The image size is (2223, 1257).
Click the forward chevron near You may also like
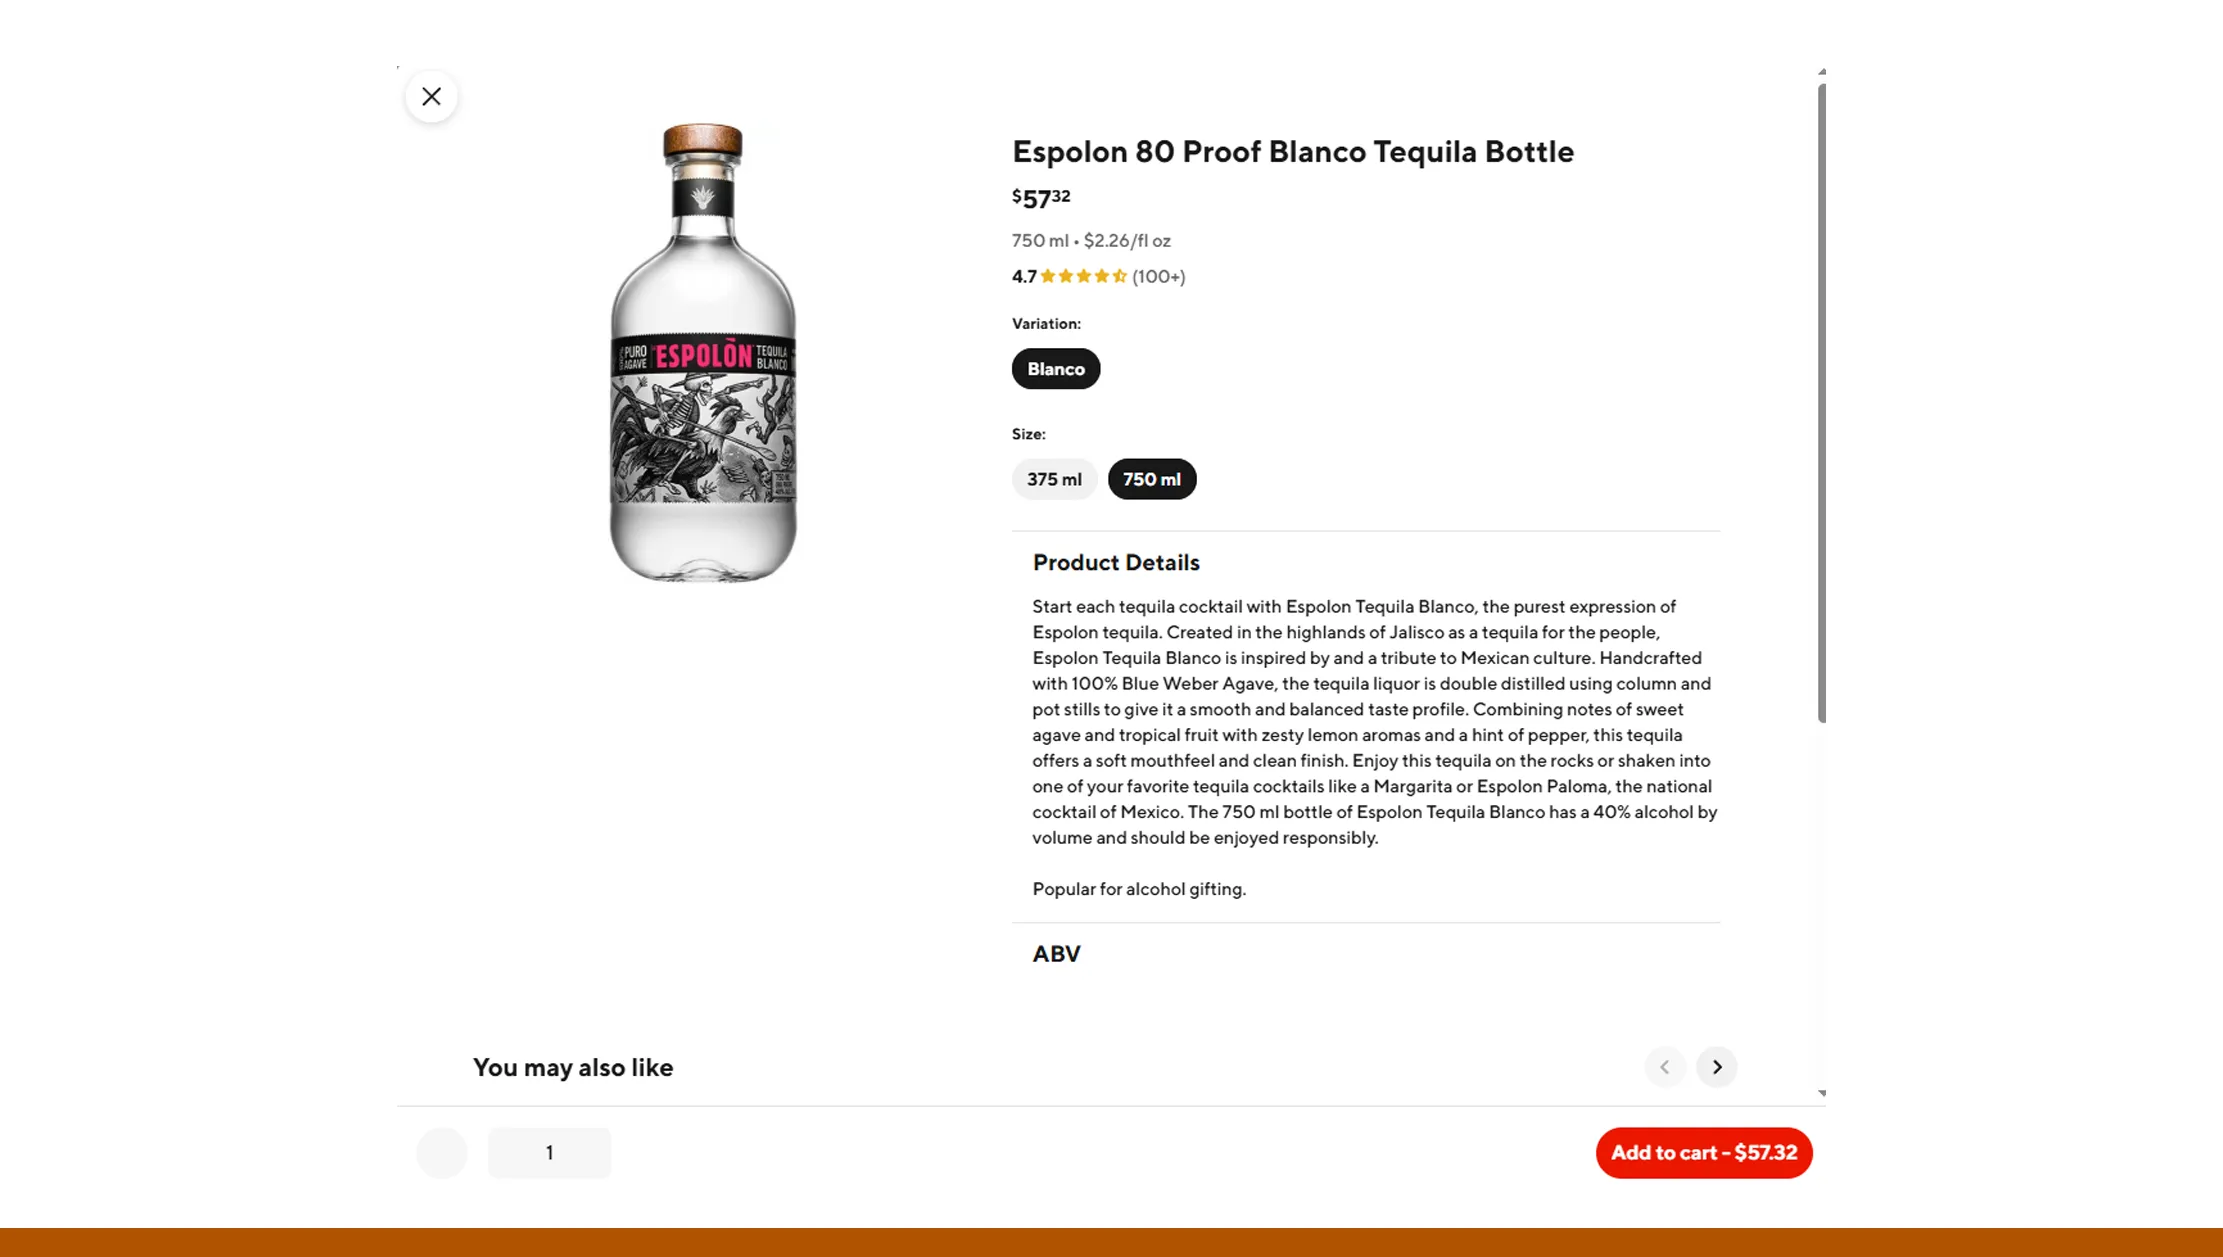click(1716, 1067)
